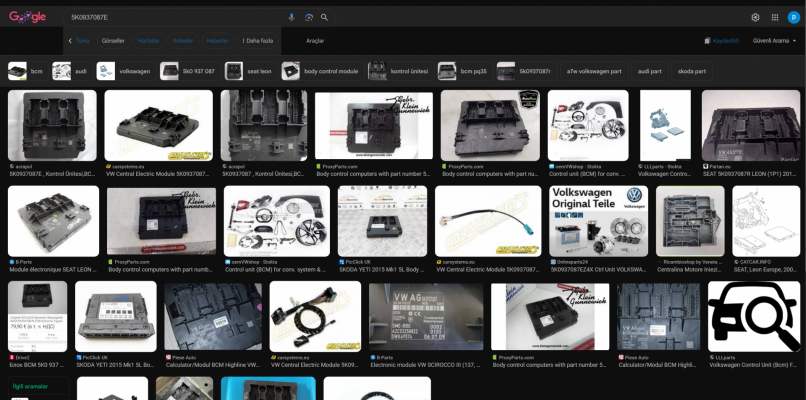Image resolution: width=806 pixels, height=400 pixels.
Task: Switch to the Videolar tab
Action: pos(183,41)
